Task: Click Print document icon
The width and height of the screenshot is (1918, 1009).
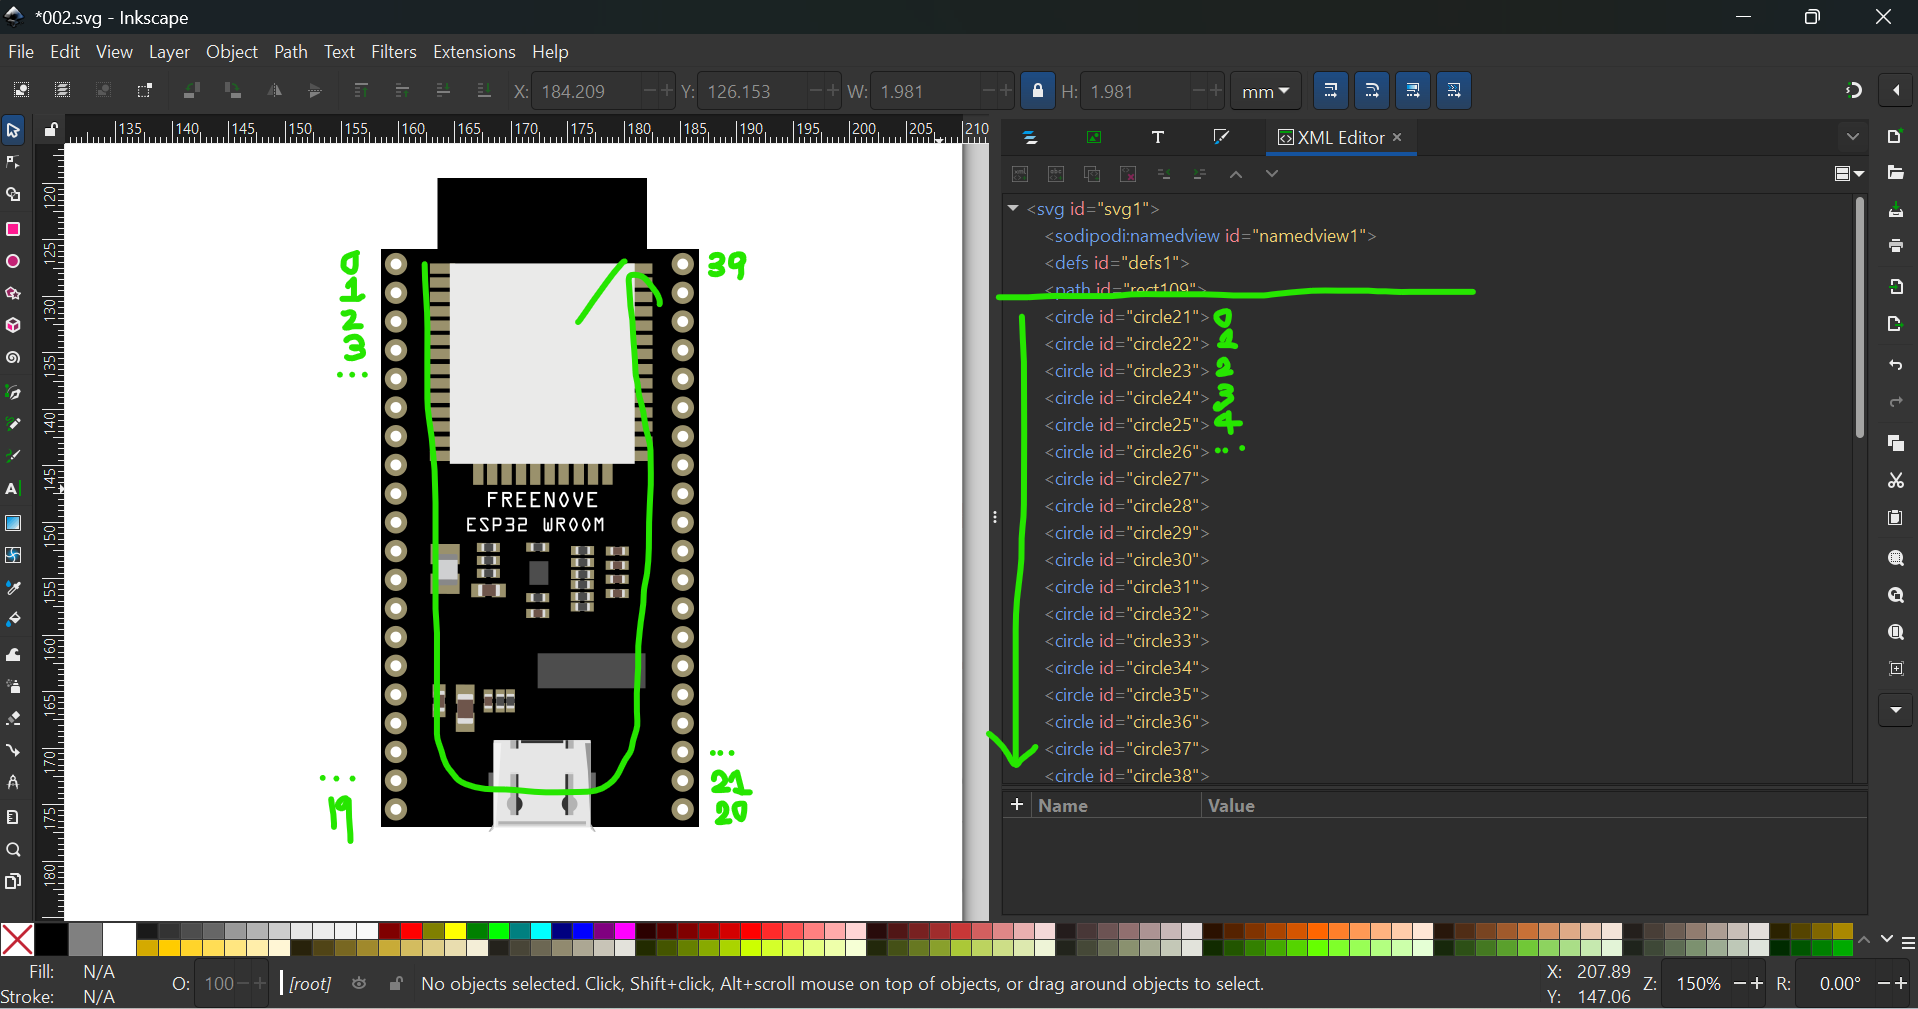Action: 1896,246
